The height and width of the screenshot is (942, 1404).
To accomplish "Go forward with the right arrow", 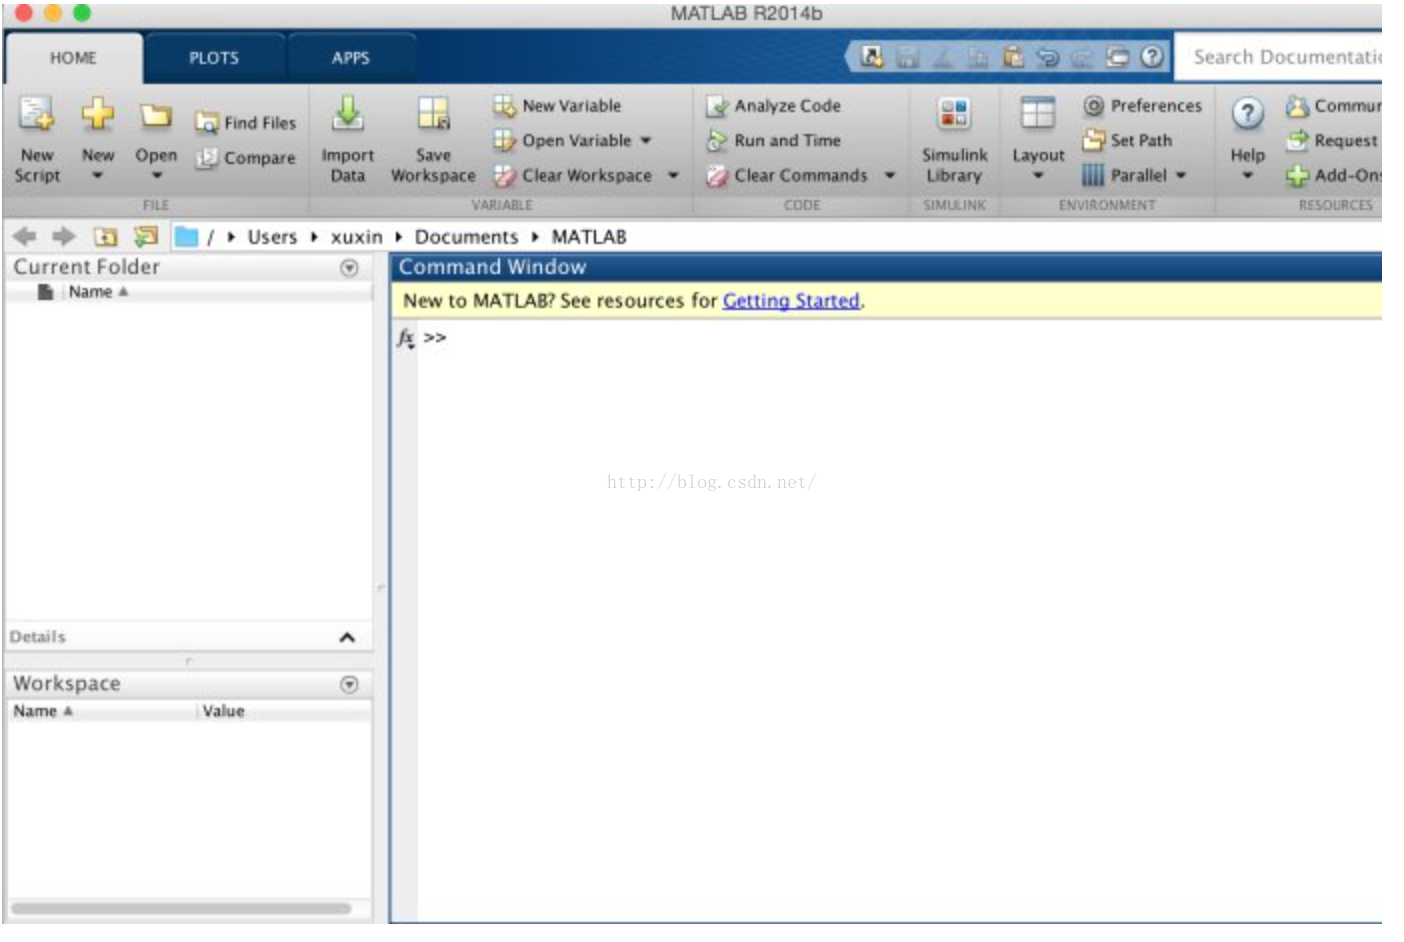I will tap(64, 236).
